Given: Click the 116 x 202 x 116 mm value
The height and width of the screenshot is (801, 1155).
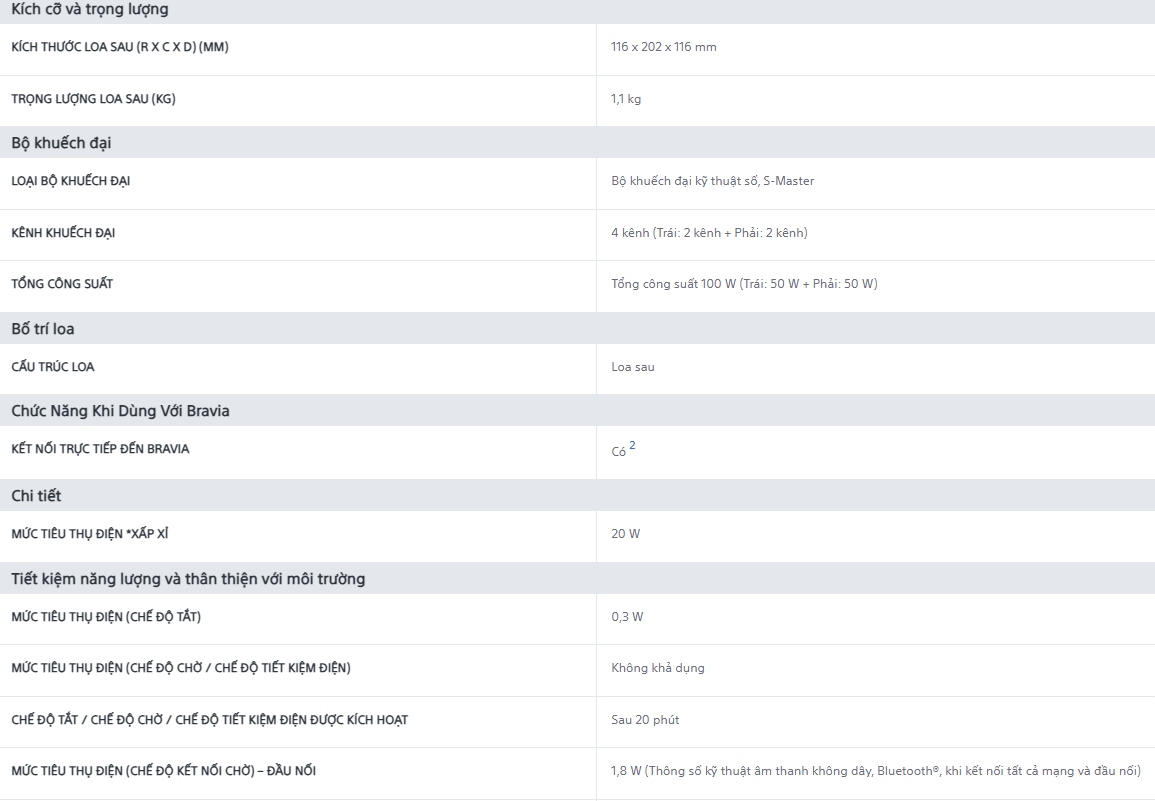Looking at the screenshot, I should 664,47.
